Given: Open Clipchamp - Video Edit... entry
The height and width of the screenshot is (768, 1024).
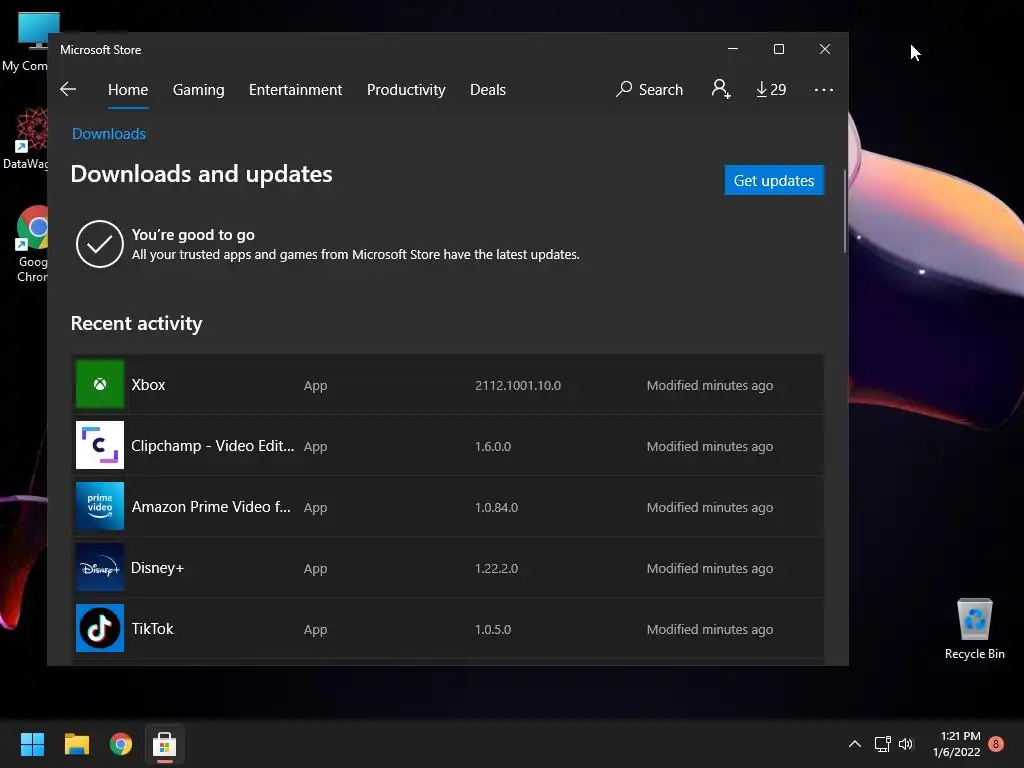Looking at the screenshot, I should (x=212, y=446).
